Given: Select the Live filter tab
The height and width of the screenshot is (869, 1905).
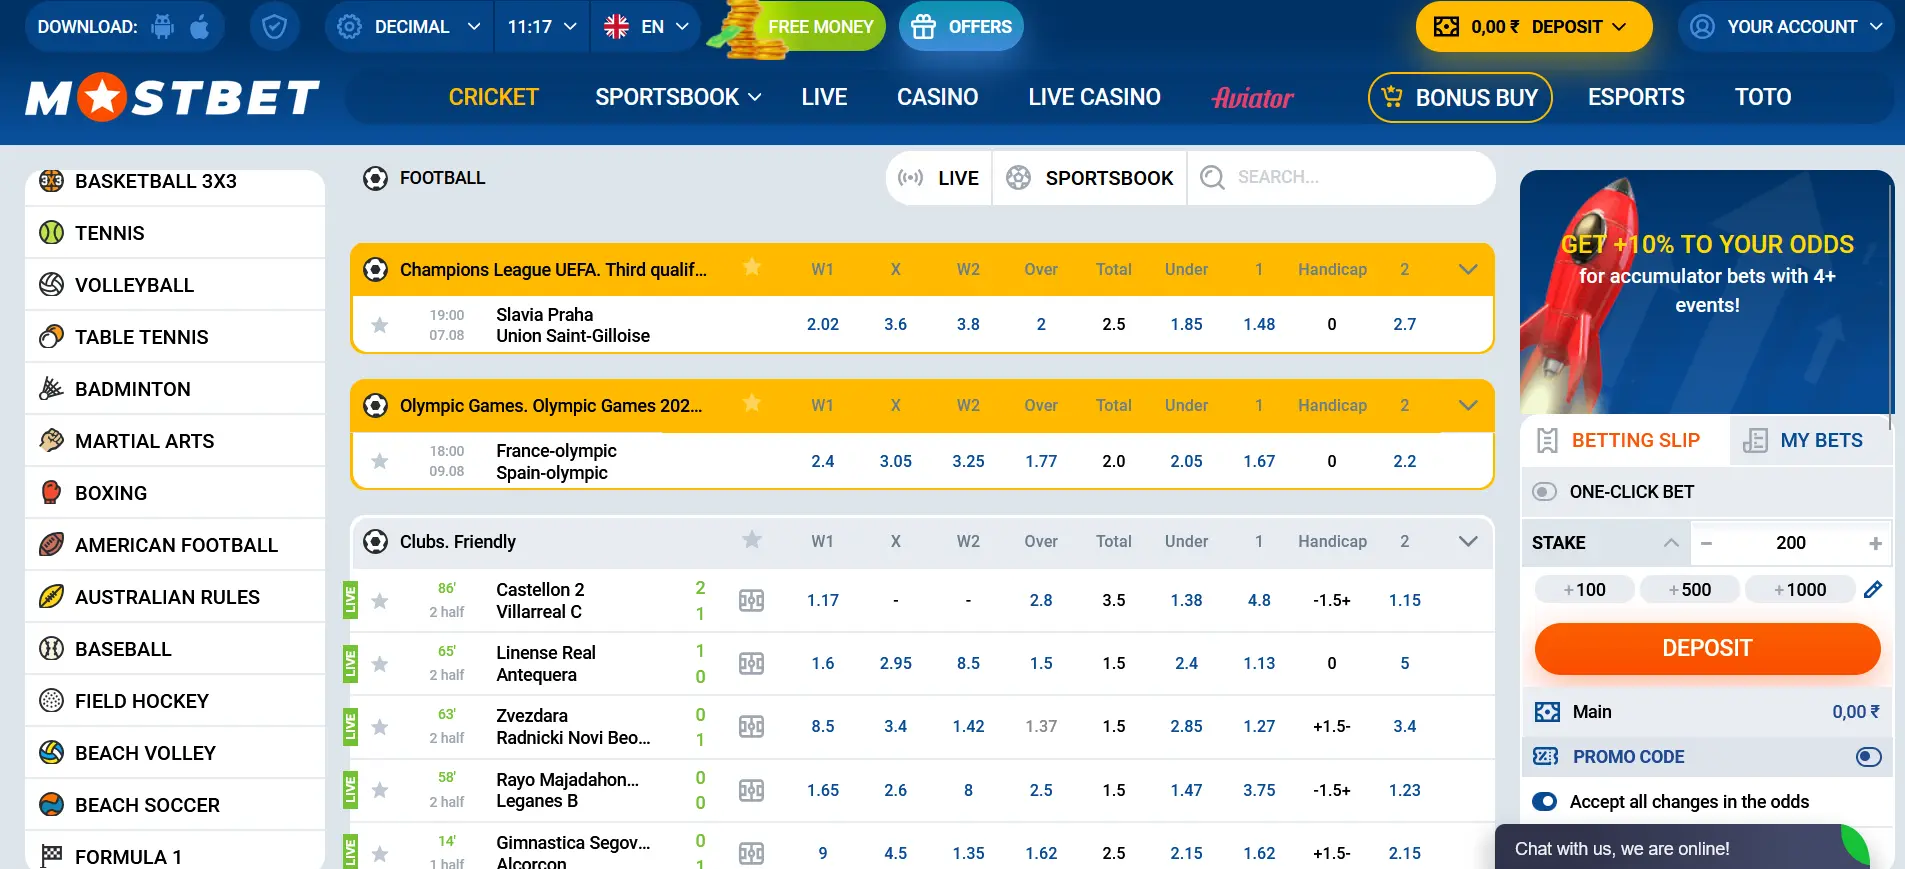Looking at the screenshot, I should pos(939,178).
